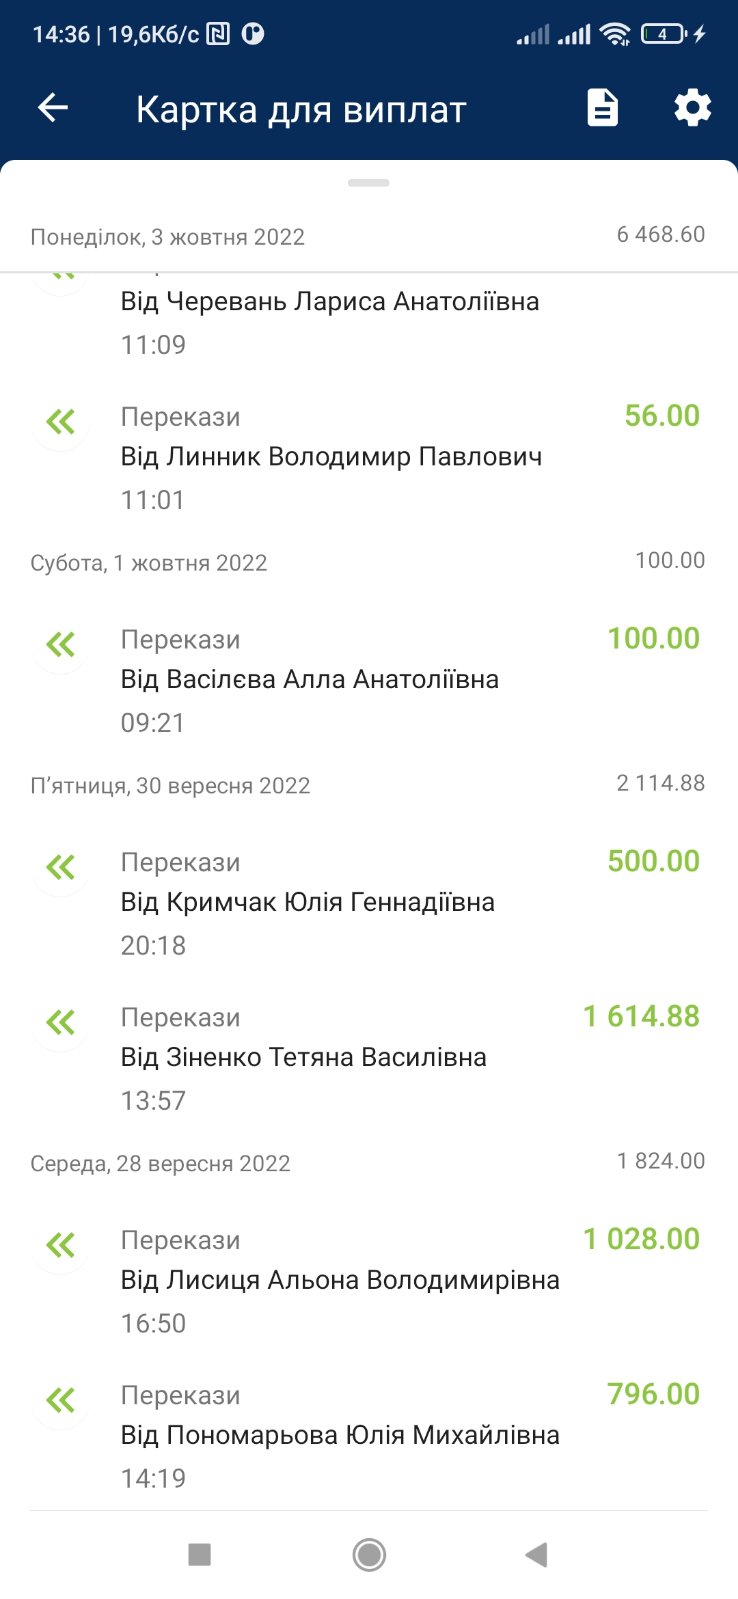The height and width of the screenshot is (1599, 738).
Task: Tap the back arrow in header
Action: (53, 108)
